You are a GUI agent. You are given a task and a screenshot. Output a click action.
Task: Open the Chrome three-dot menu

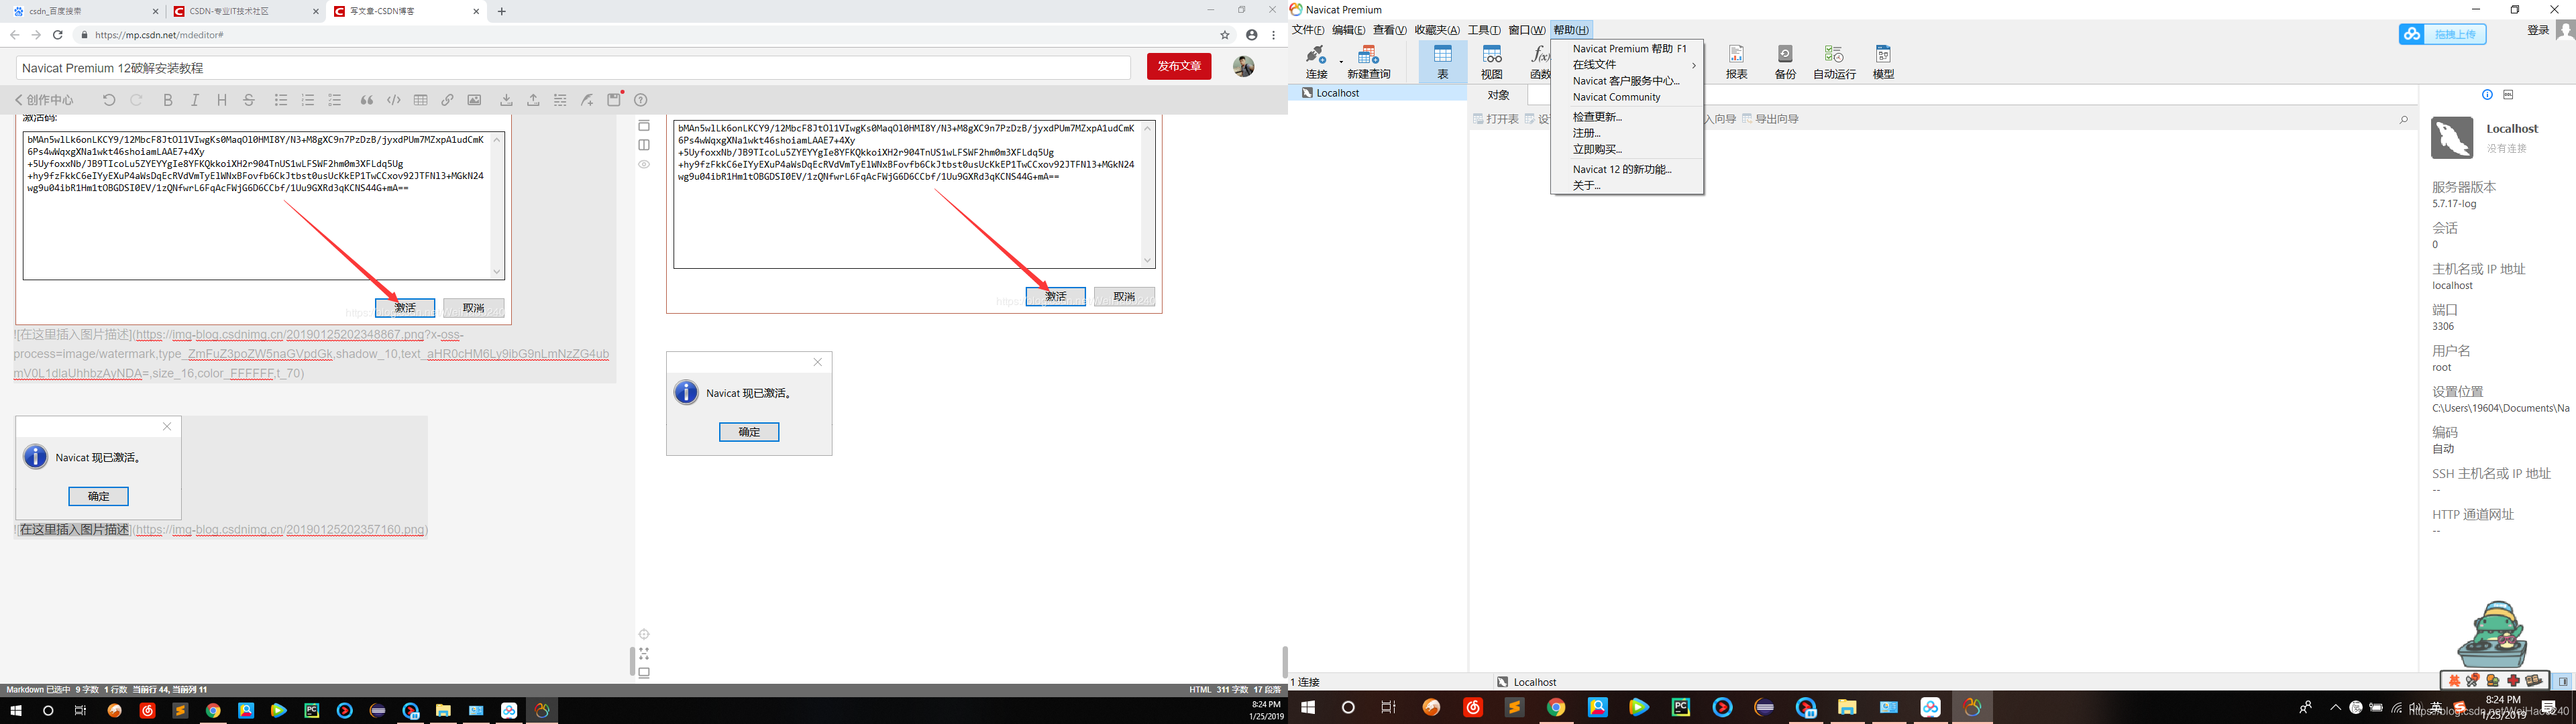[x=1273, y=35]
